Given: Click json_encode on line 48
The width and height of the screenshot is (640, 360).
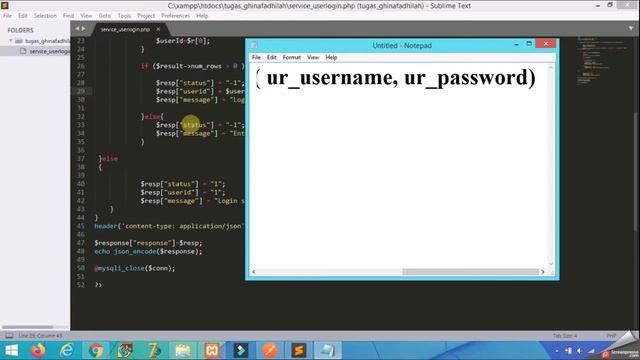Looking at the screenshot, I should pyautogui.click(x=136, y=251).
